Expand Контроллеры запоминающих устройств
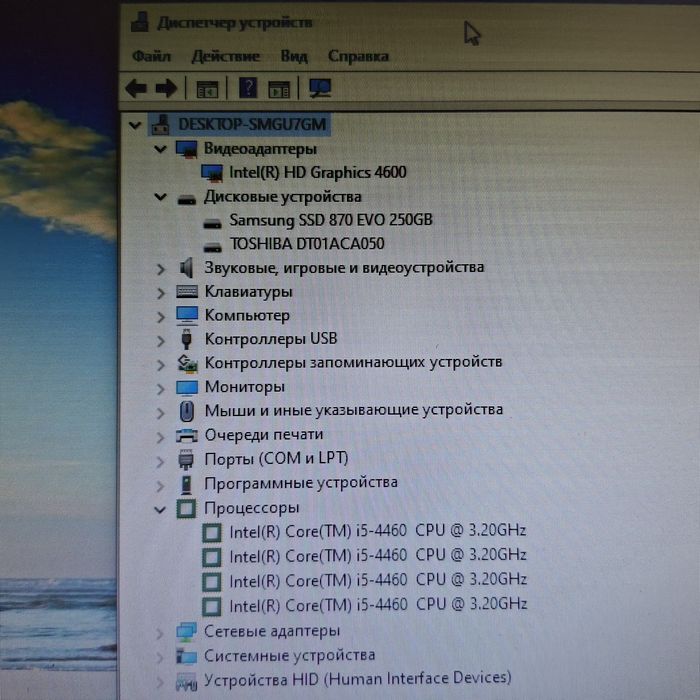Image resolution: width=700 pixels, height=700 pixels. tap(161, 365)
